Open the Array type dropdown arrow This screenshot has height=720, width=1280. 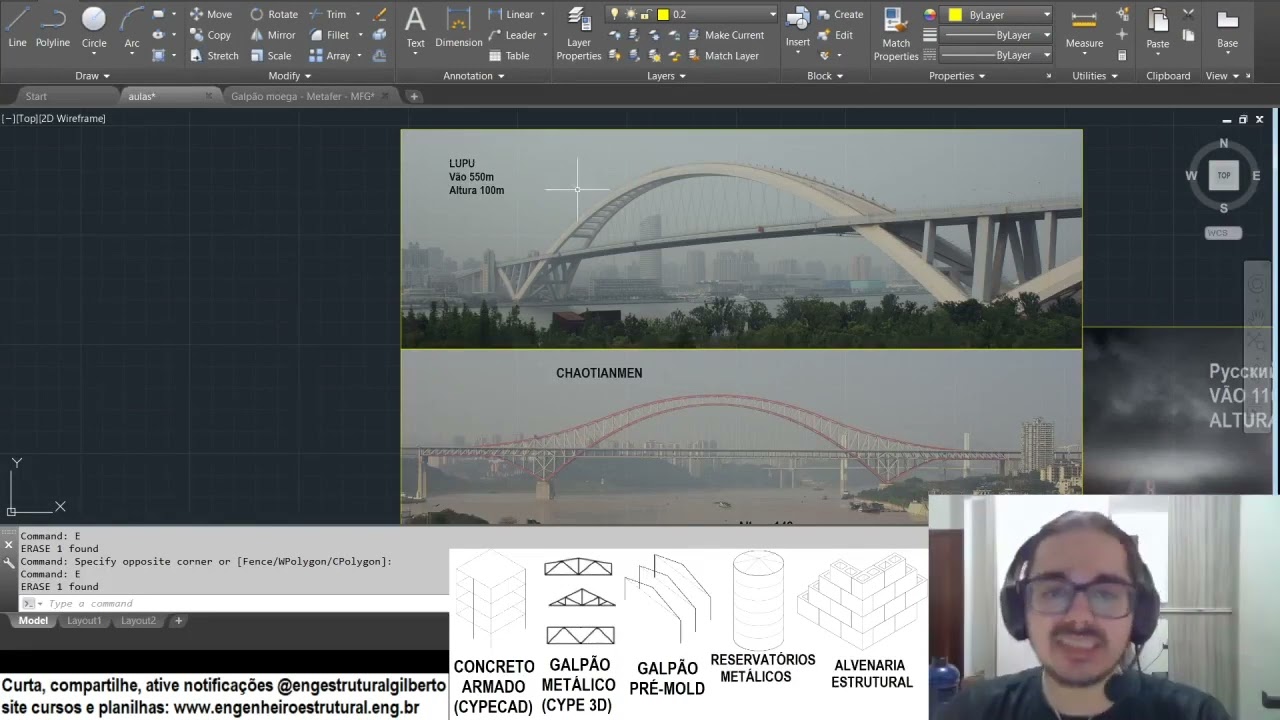tap(359, 56)
